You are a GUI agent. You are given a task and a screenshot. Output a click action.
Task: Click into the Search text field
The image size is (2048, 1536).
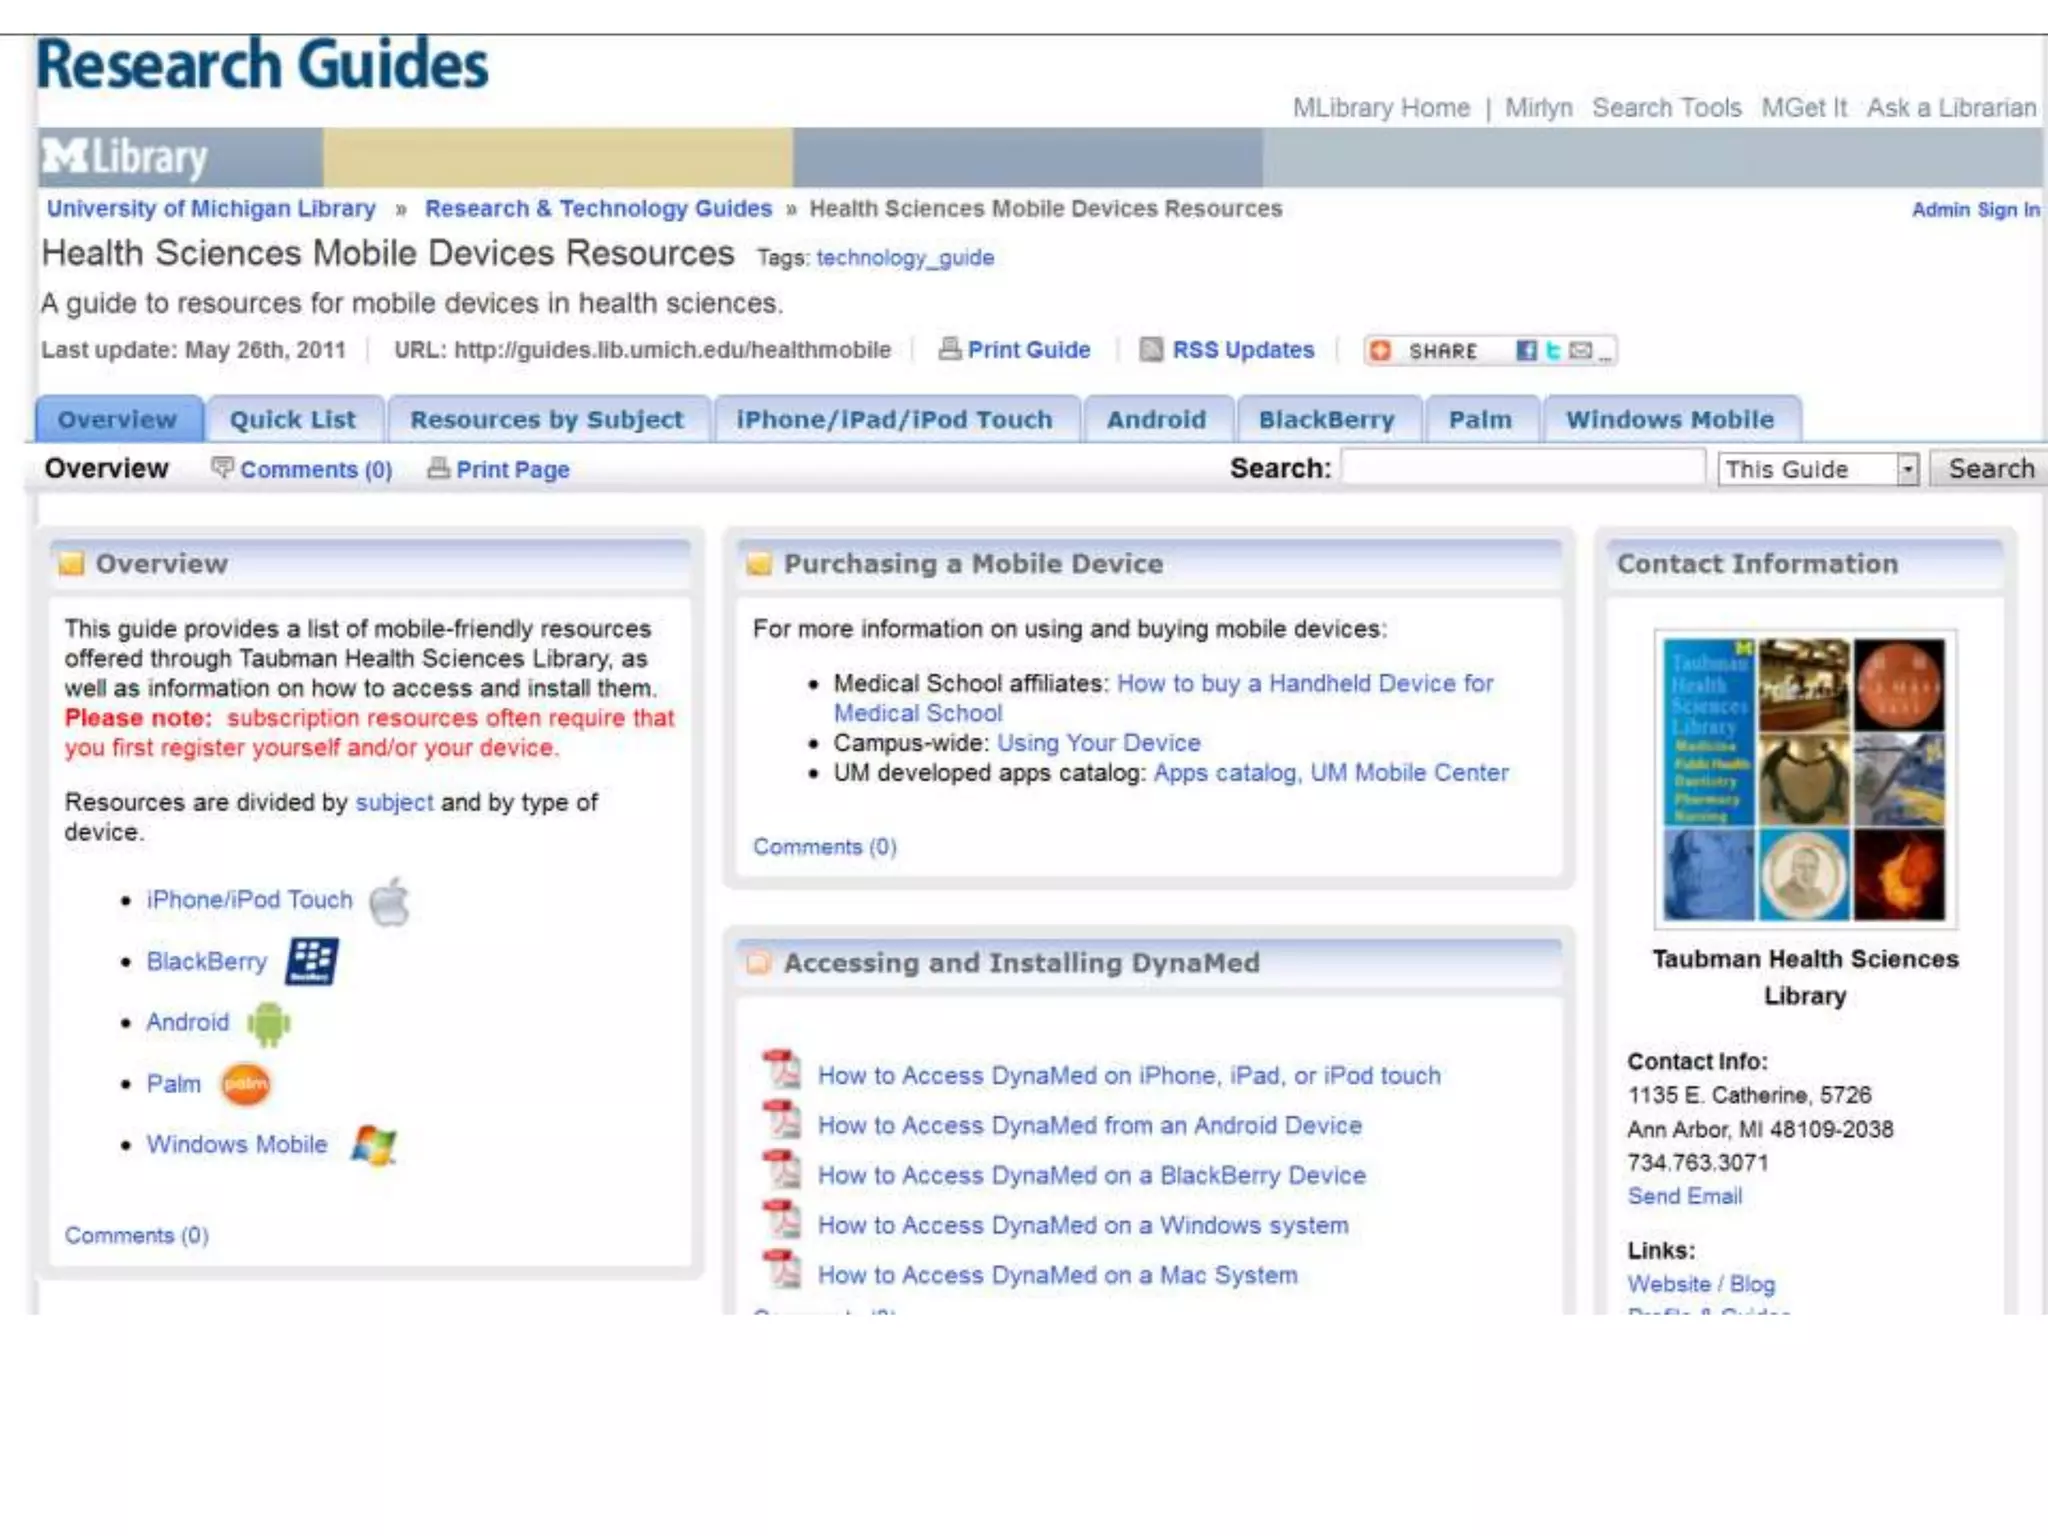(1521, 468)
